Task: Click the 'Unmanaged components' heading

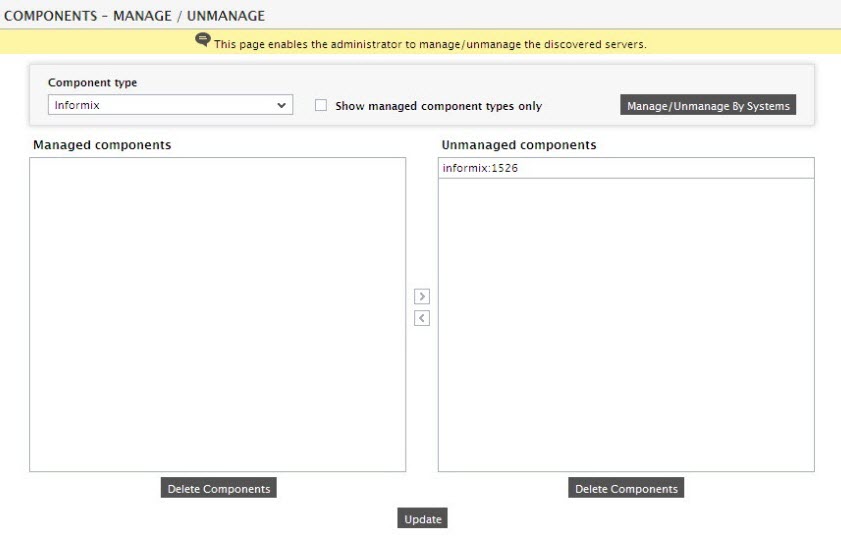Action: click(519, 145)
